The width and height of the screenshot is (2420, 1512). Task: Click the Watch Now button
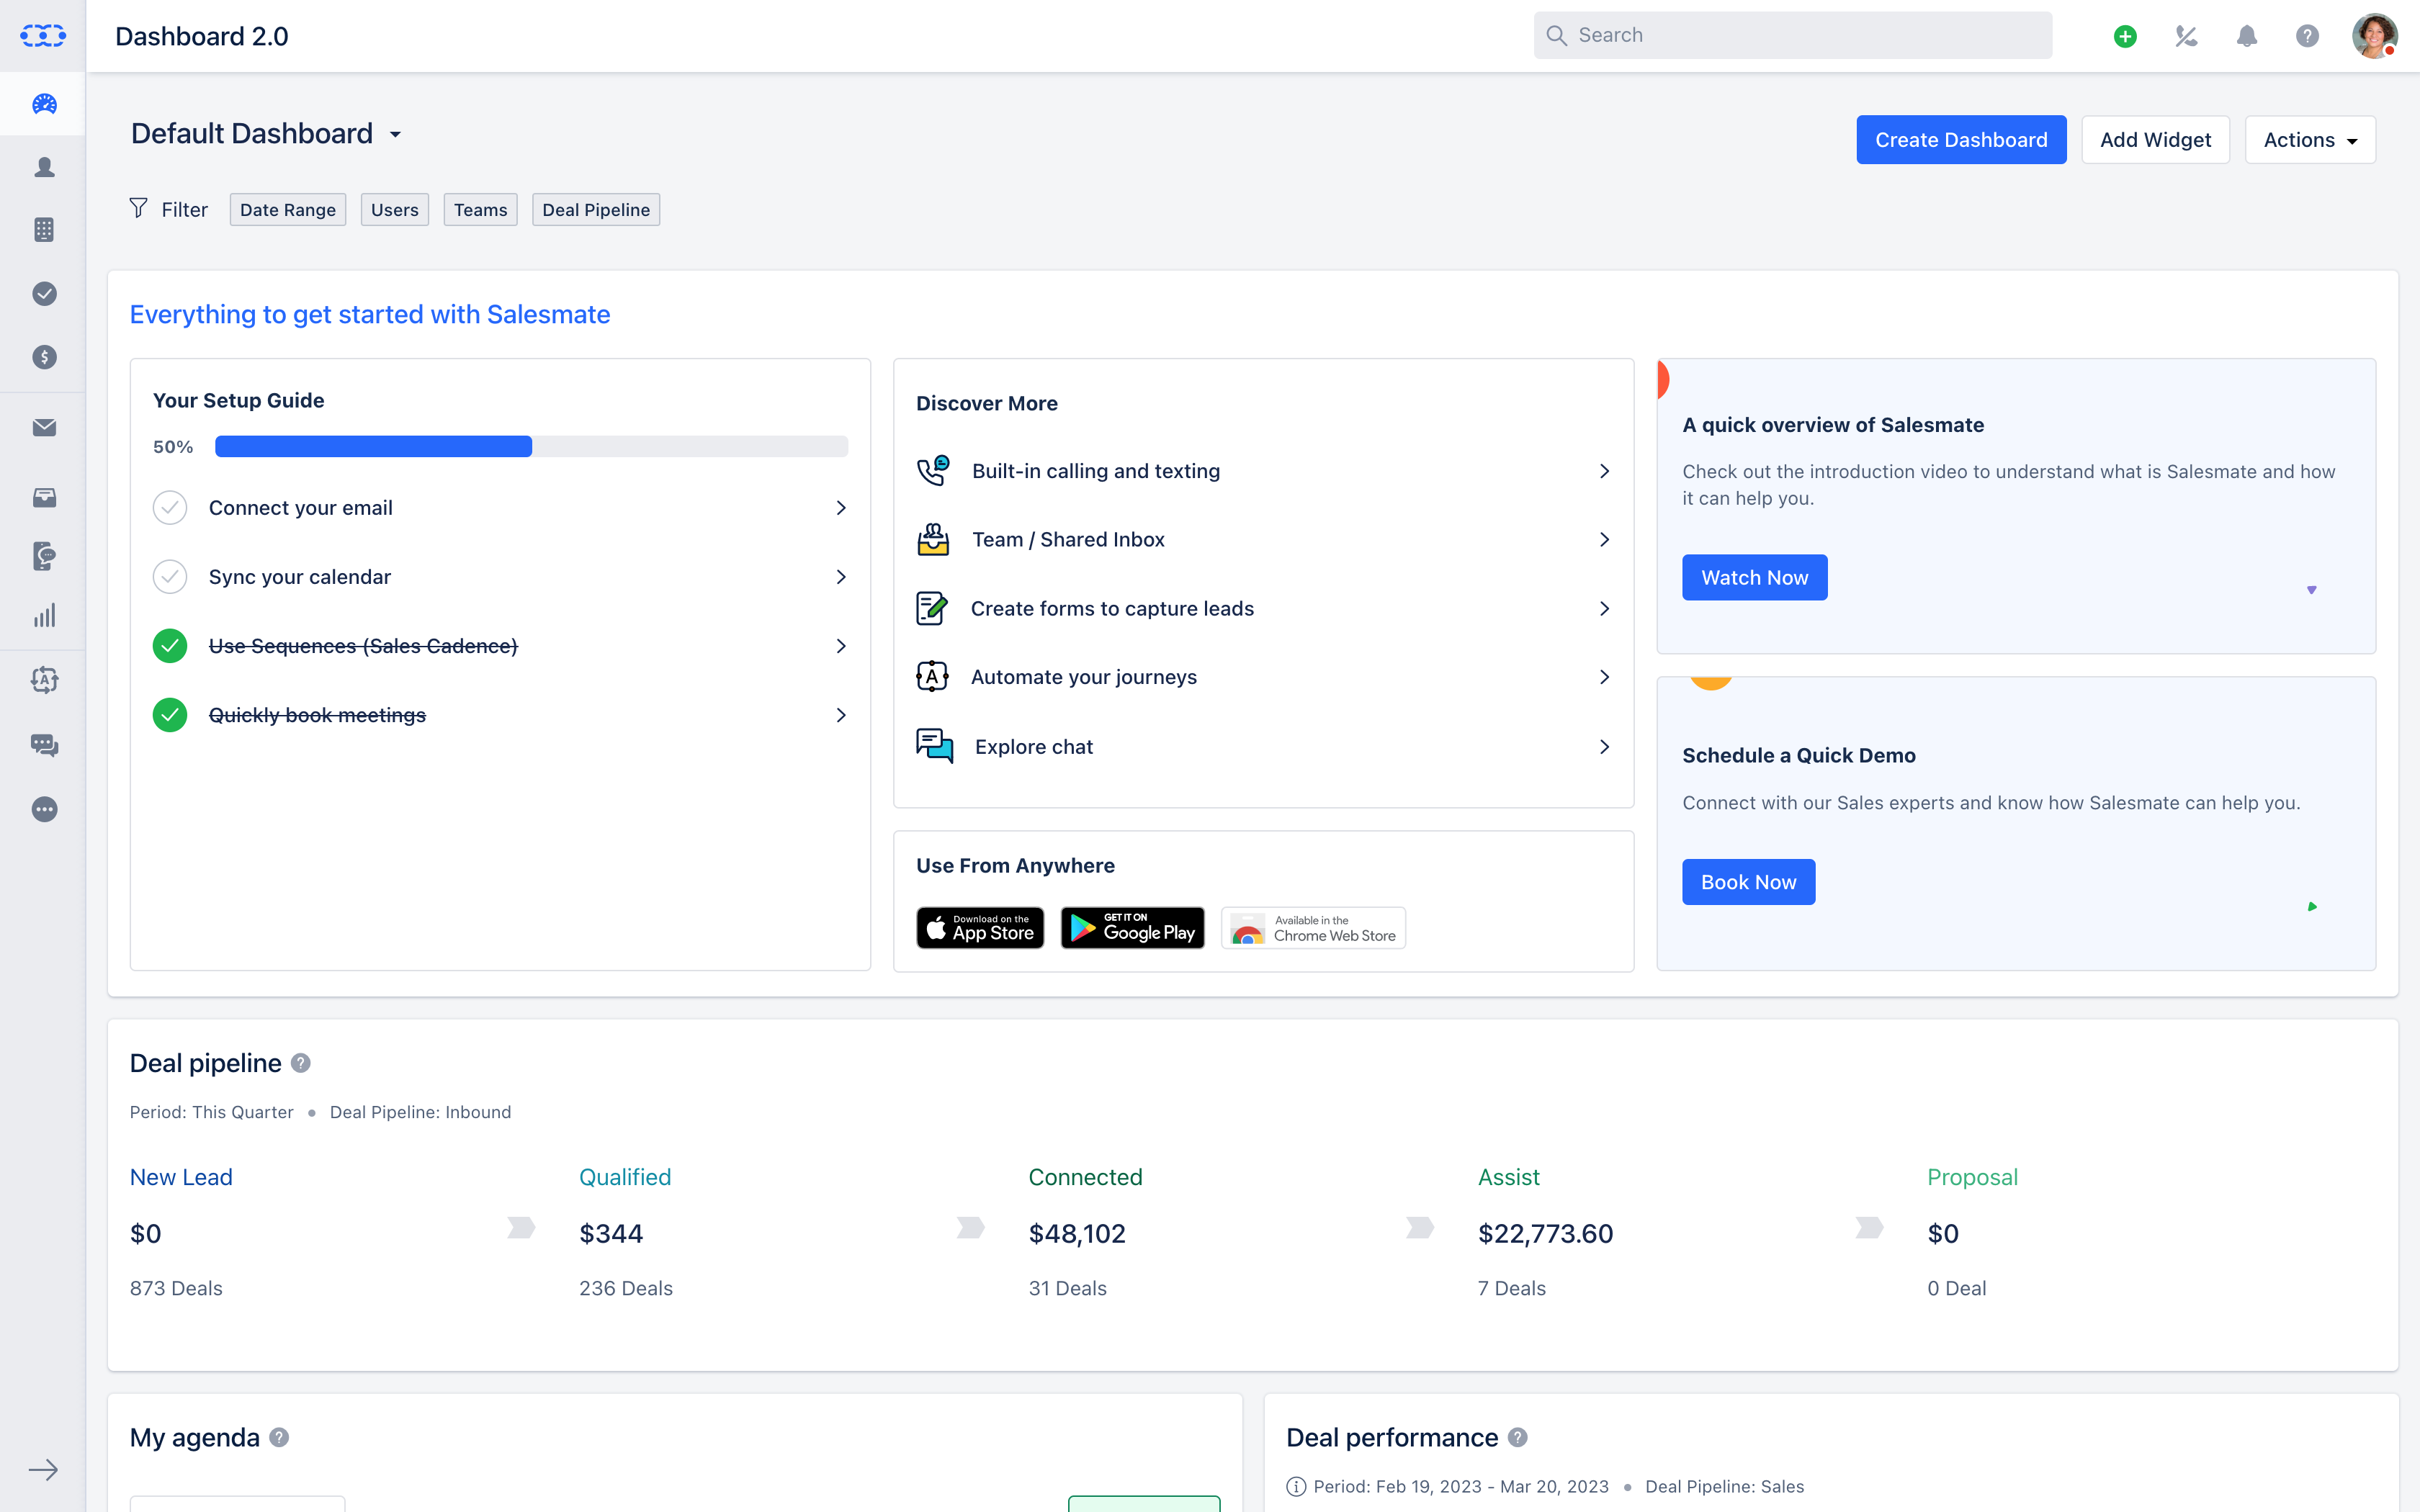pos(1754,577)
